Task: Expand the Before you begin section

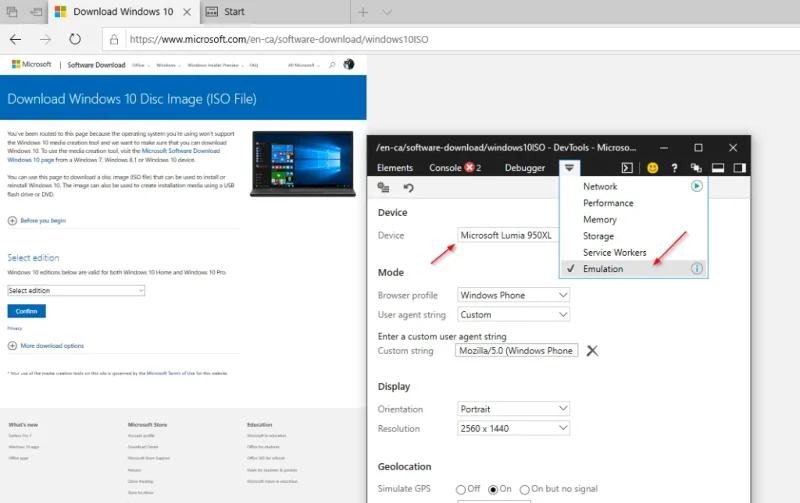Action: pyautogui.click(x=37, y=220)
